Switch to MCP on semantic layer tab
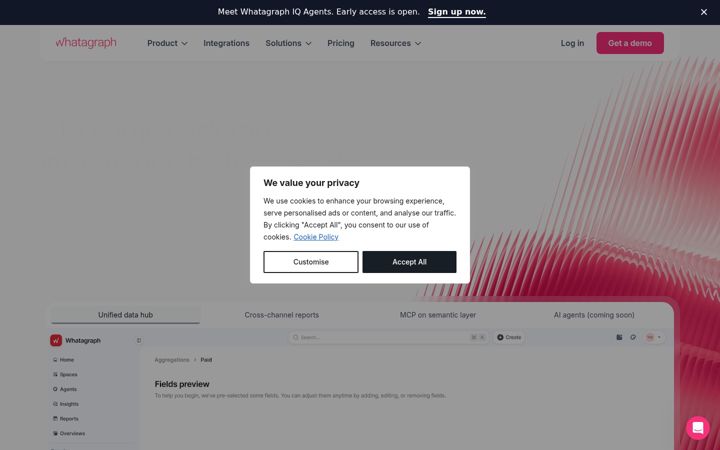 pos(438,315)
